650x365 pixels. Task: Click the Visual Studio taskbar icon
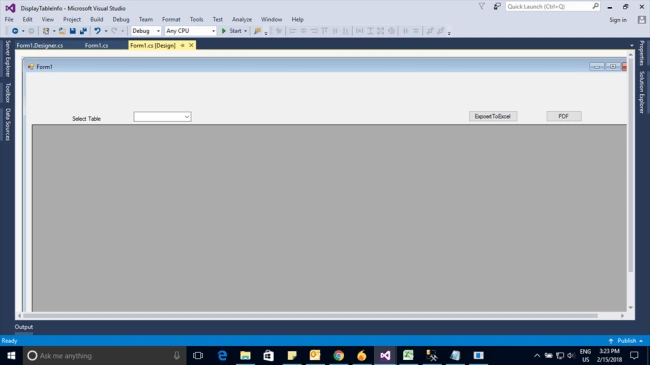click(x=385, y=355)
